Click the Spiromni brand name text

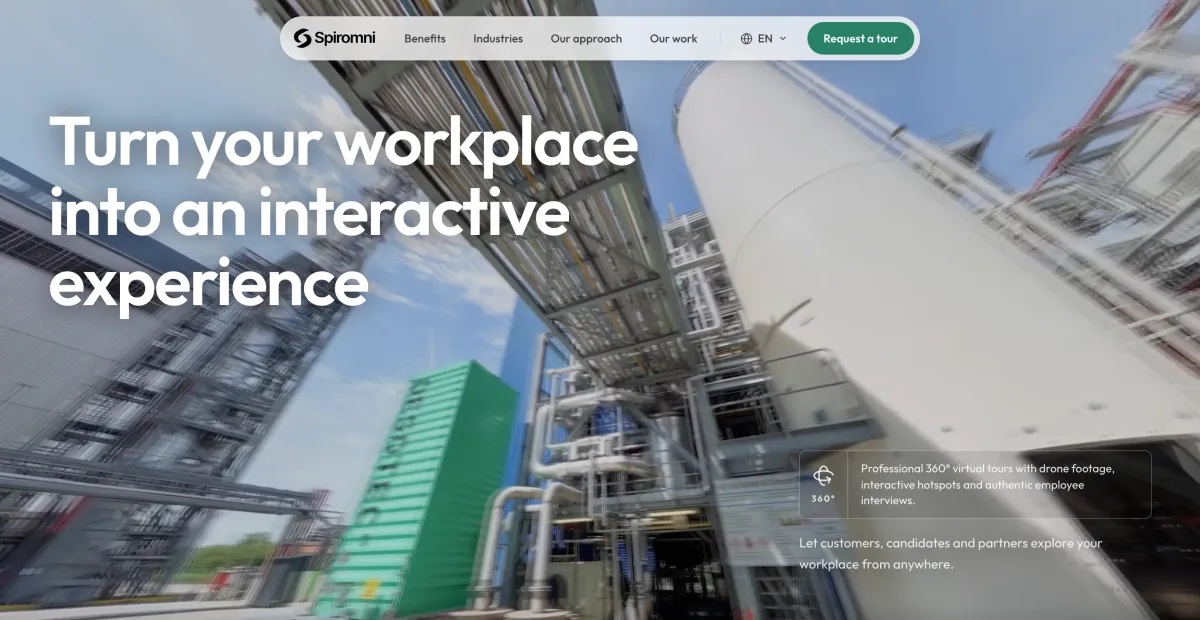(x=346, y=39)
